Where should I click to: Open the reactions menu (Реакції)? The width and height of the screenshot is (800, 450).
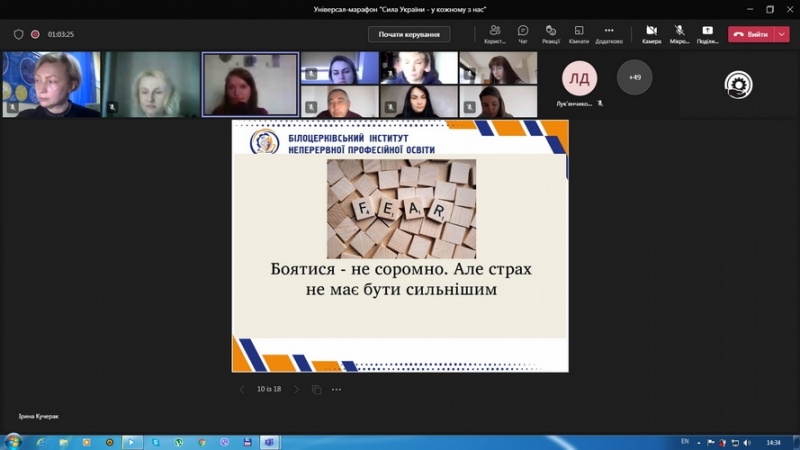point(550,34)
